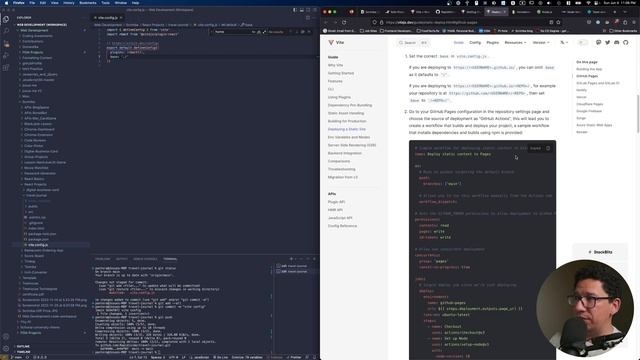Switch to the PROBLEMS panel tab
The height and width of the screenshot is (360, 640).
(102, 259)
